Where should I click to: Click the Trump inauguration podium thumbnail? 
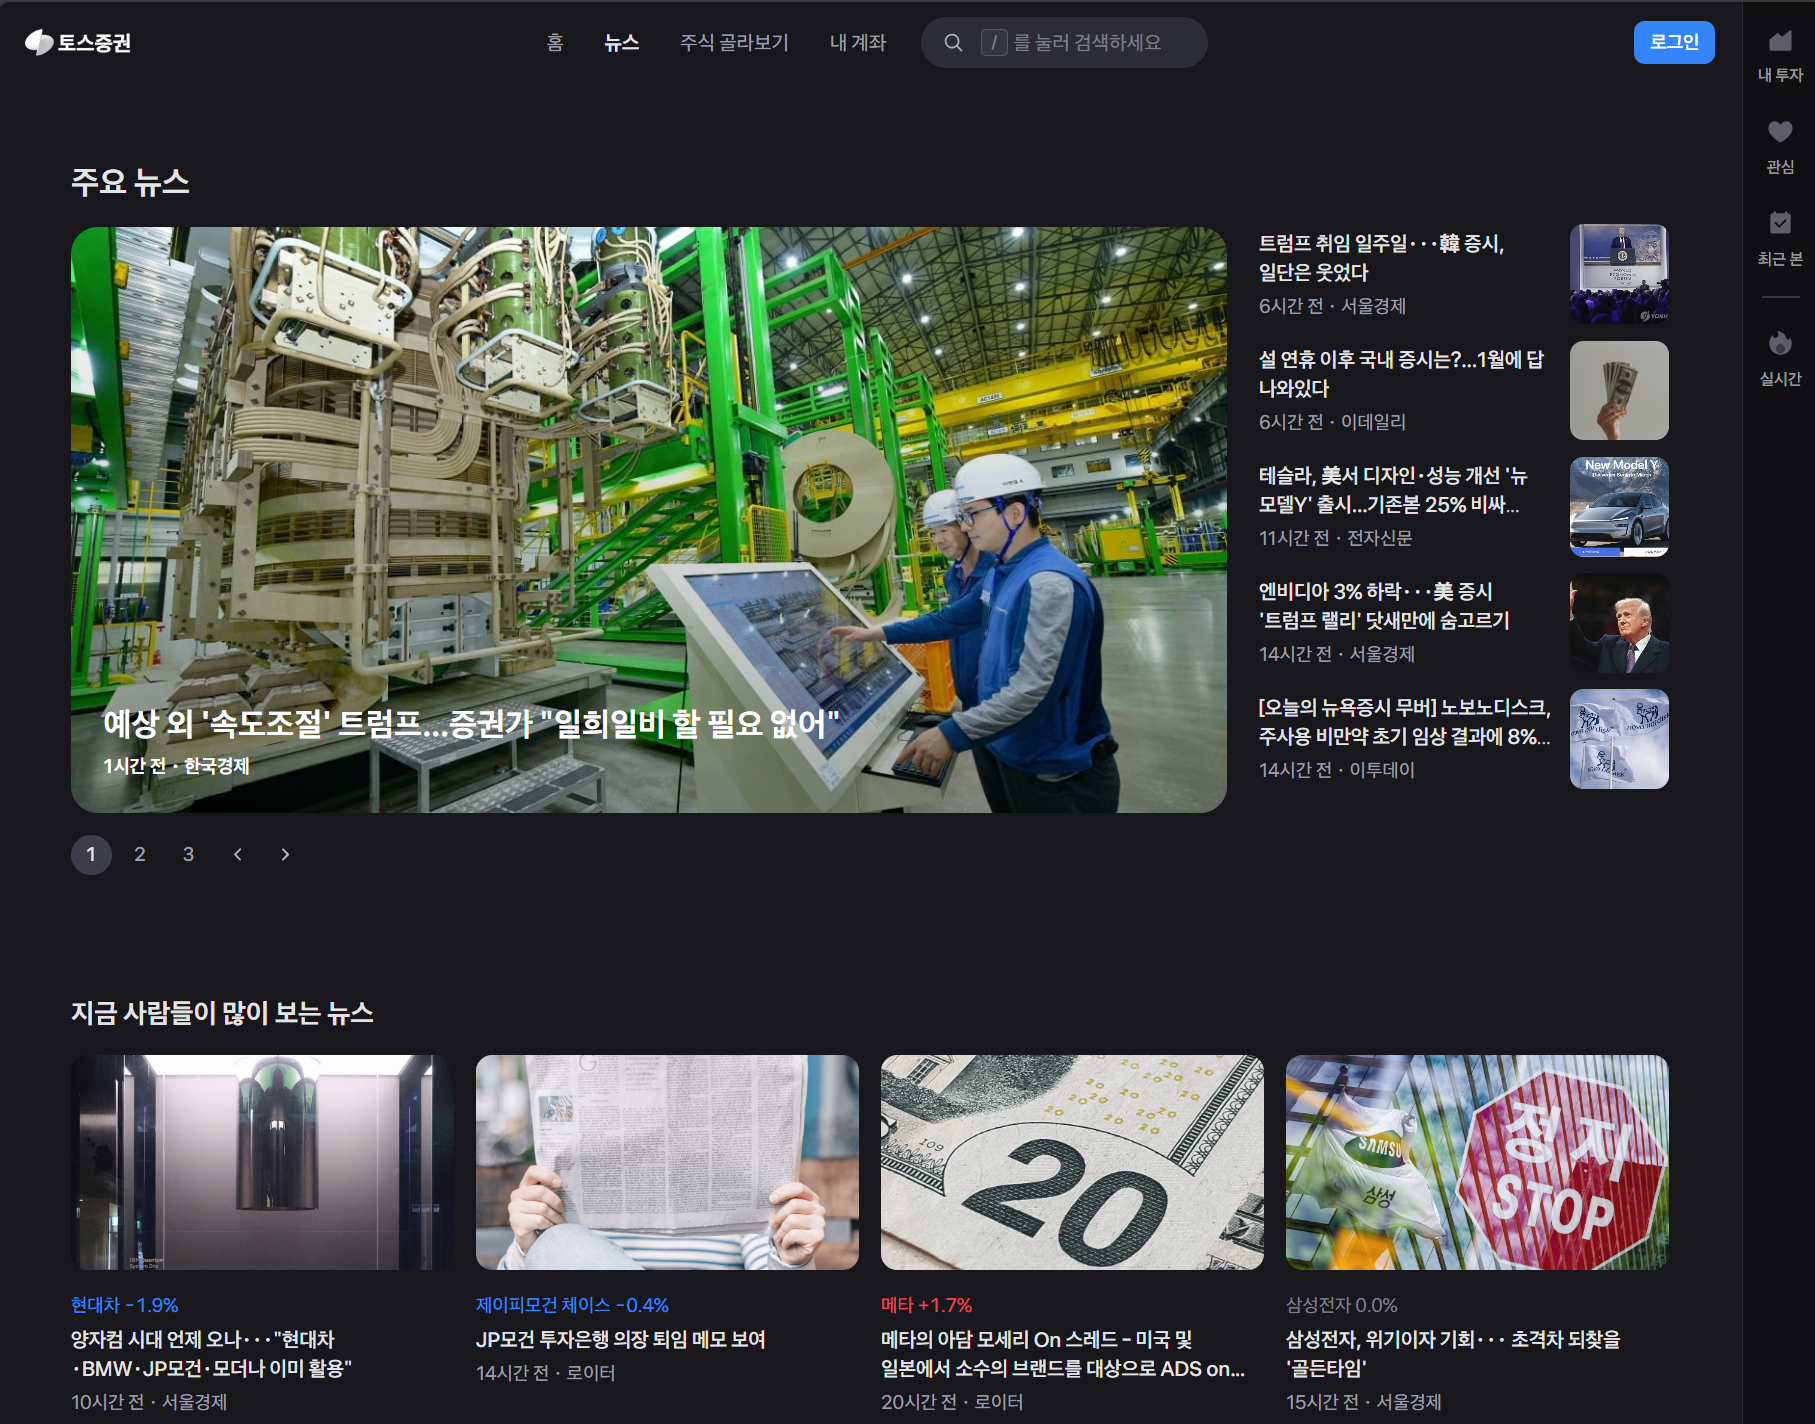coord(1619,274)
